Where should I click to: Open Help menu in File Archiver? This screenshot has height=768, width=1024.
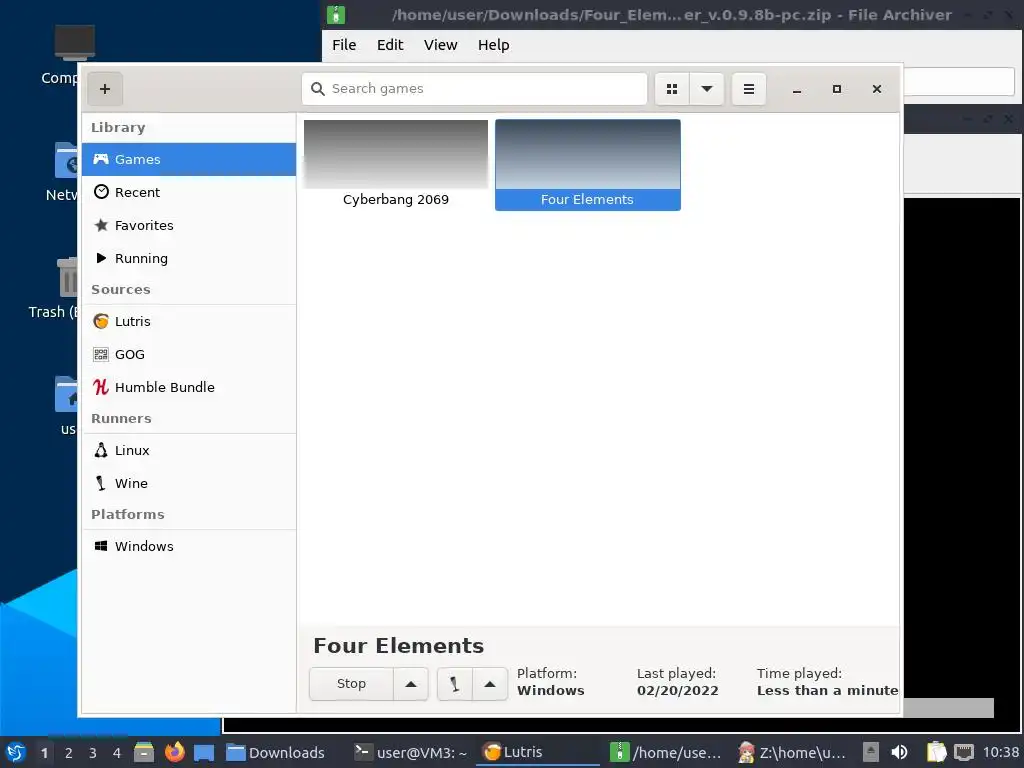[494, 45]
